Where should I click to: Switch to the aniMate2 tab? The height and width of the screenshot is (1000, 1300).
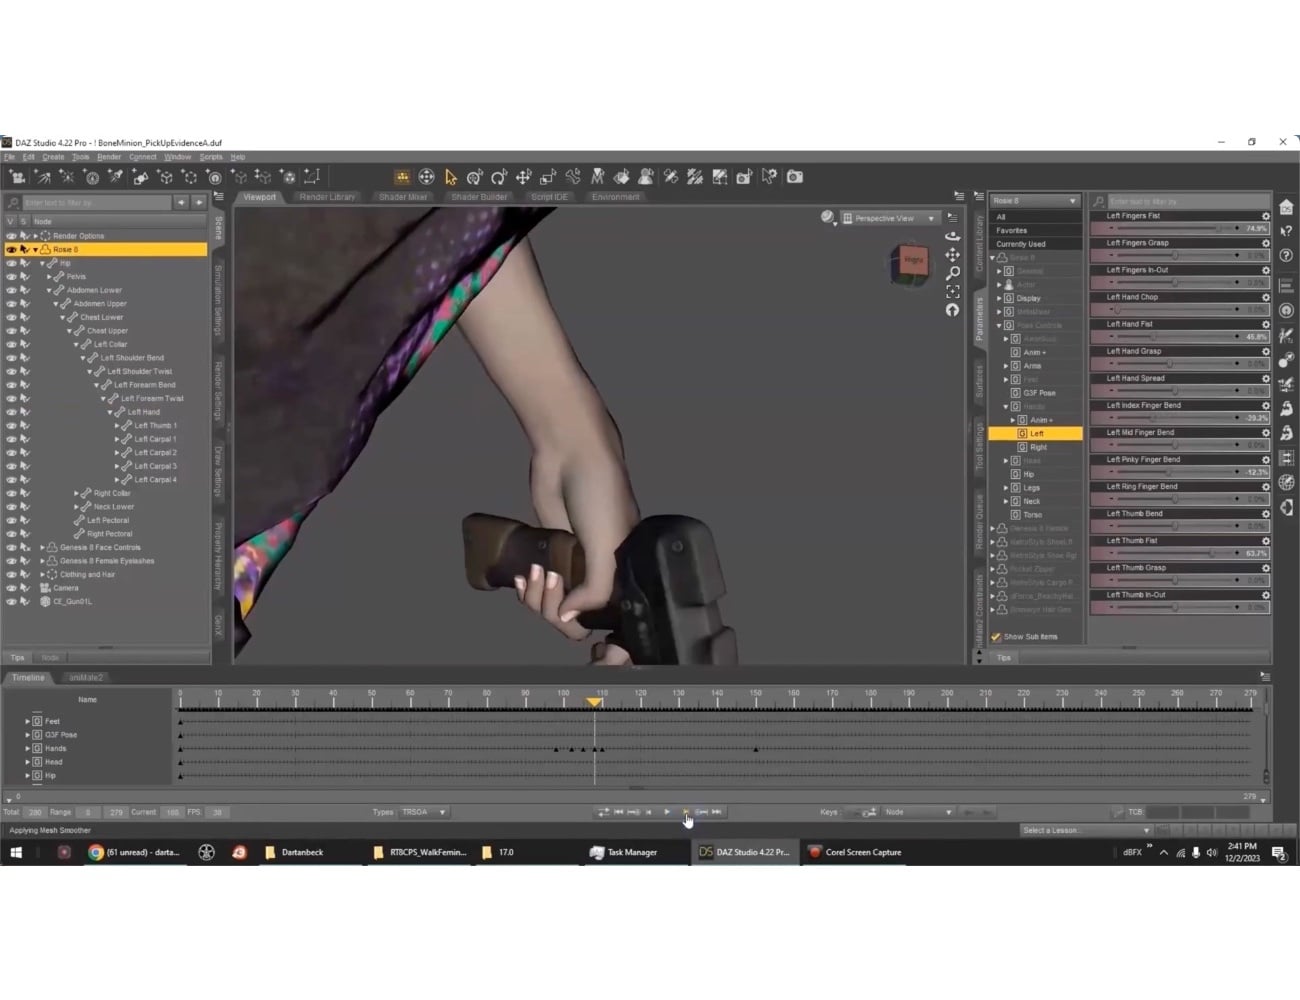click(x=86, y=677)
